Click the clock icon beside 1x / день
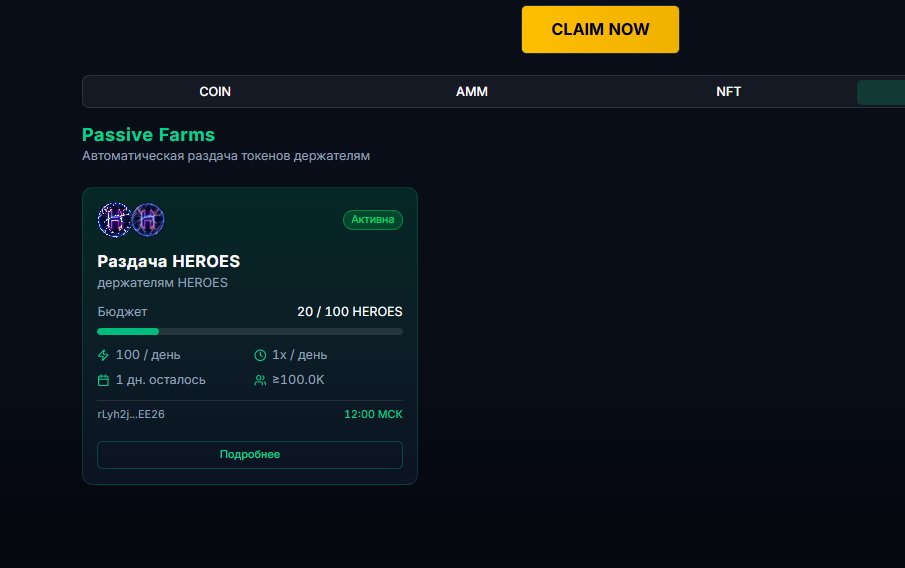Viewport: 905px width, 568px height. (x=260, y=355)
